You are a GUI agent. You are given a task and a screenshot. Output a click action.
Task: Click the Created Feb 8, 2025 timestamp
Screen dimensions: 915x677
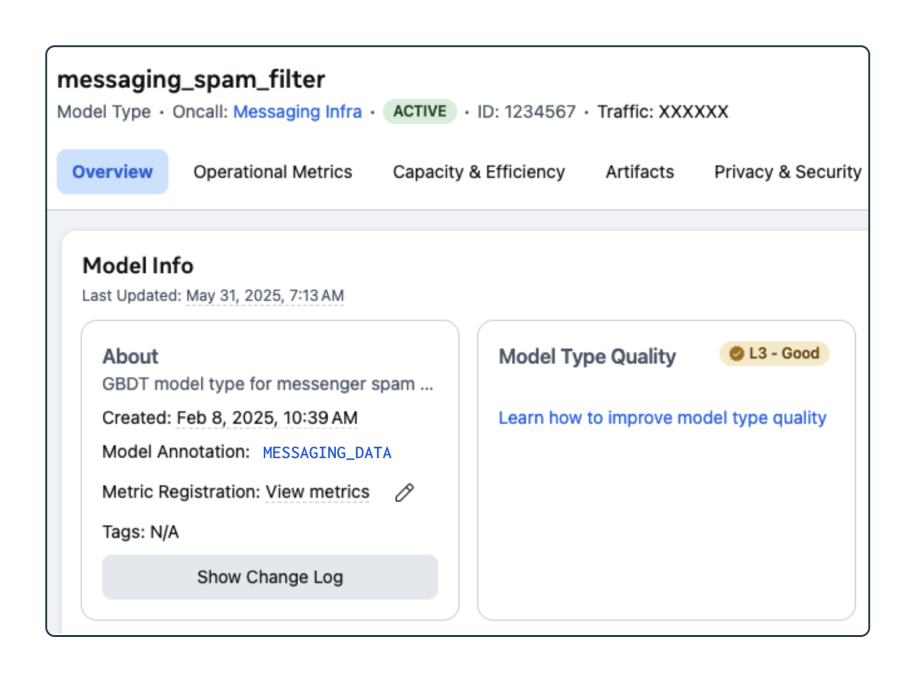click(x=267, y=418)
